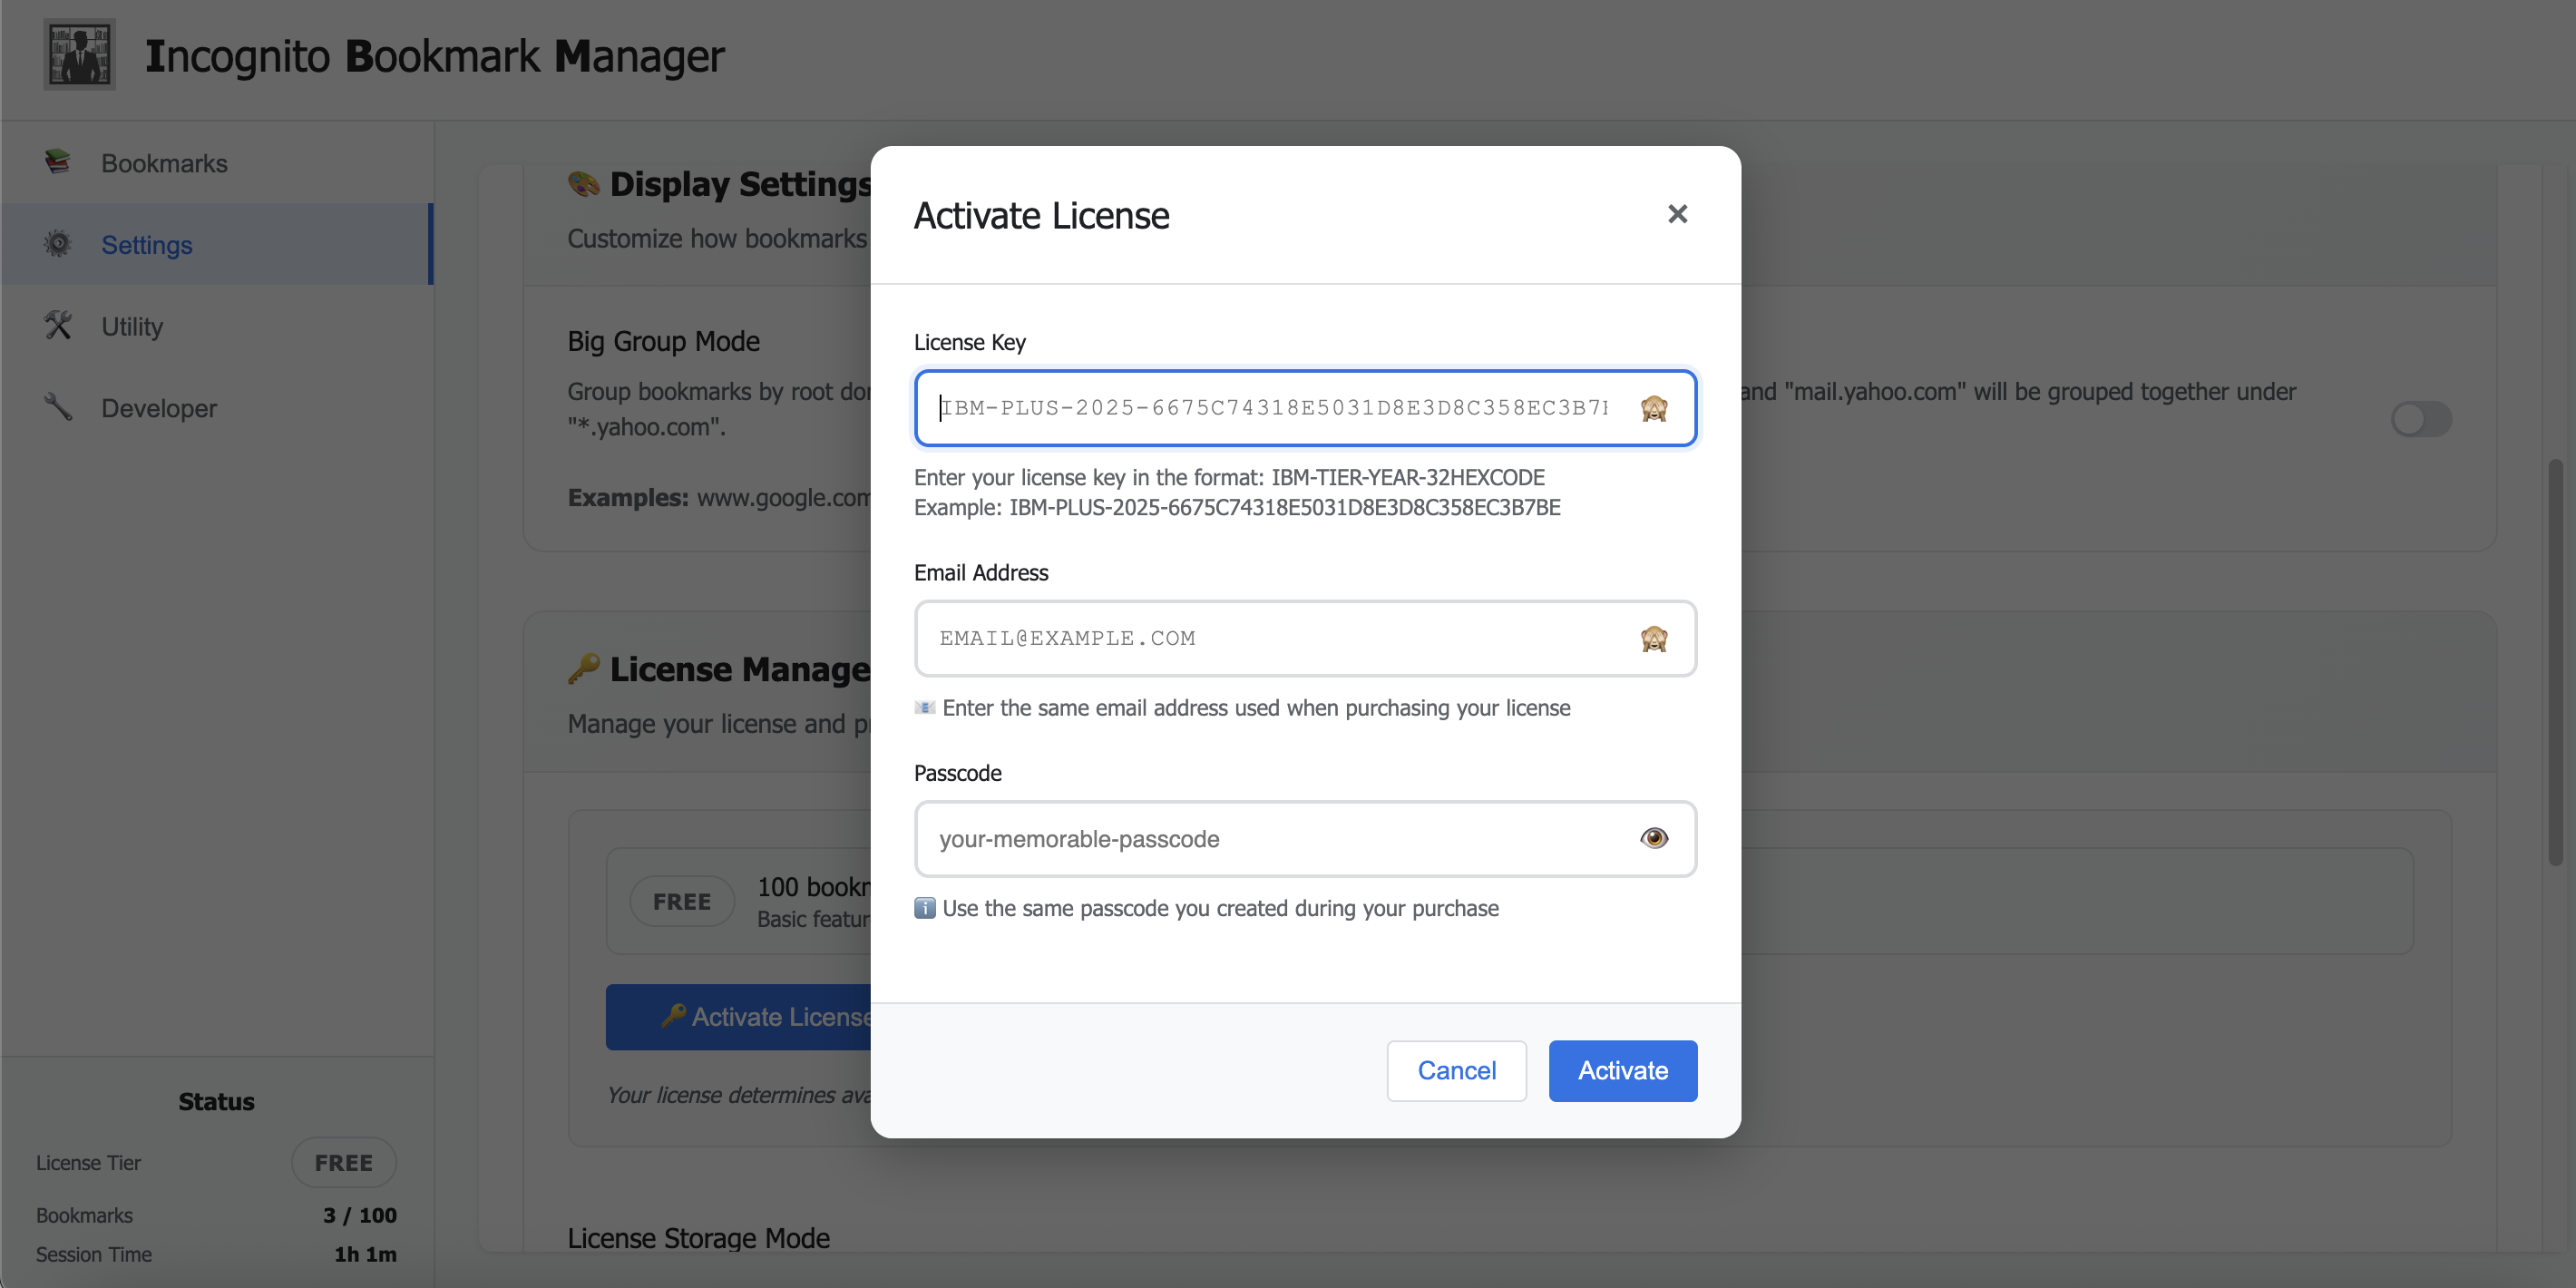Image resolution: width=2576 pixels, height=1288 pixels.
Task: Cancel the license activation dialog
Action: [1456, 1070]
